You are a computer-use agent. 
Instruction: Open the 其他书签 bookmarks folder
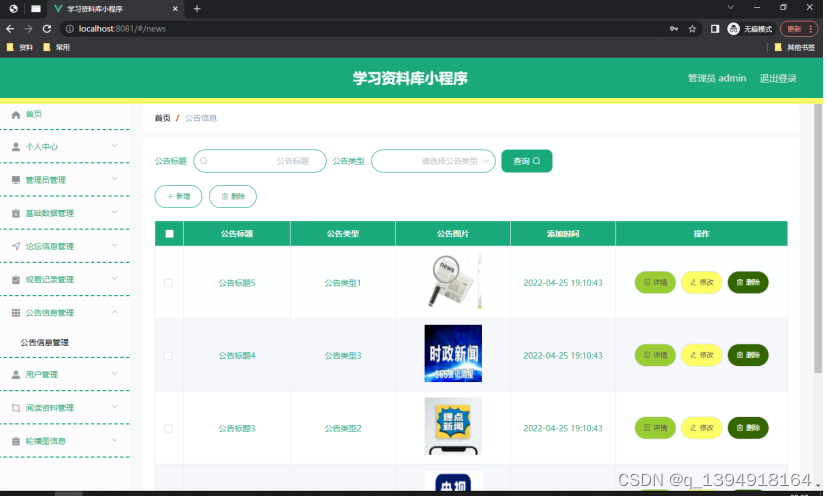pos(794,47)
